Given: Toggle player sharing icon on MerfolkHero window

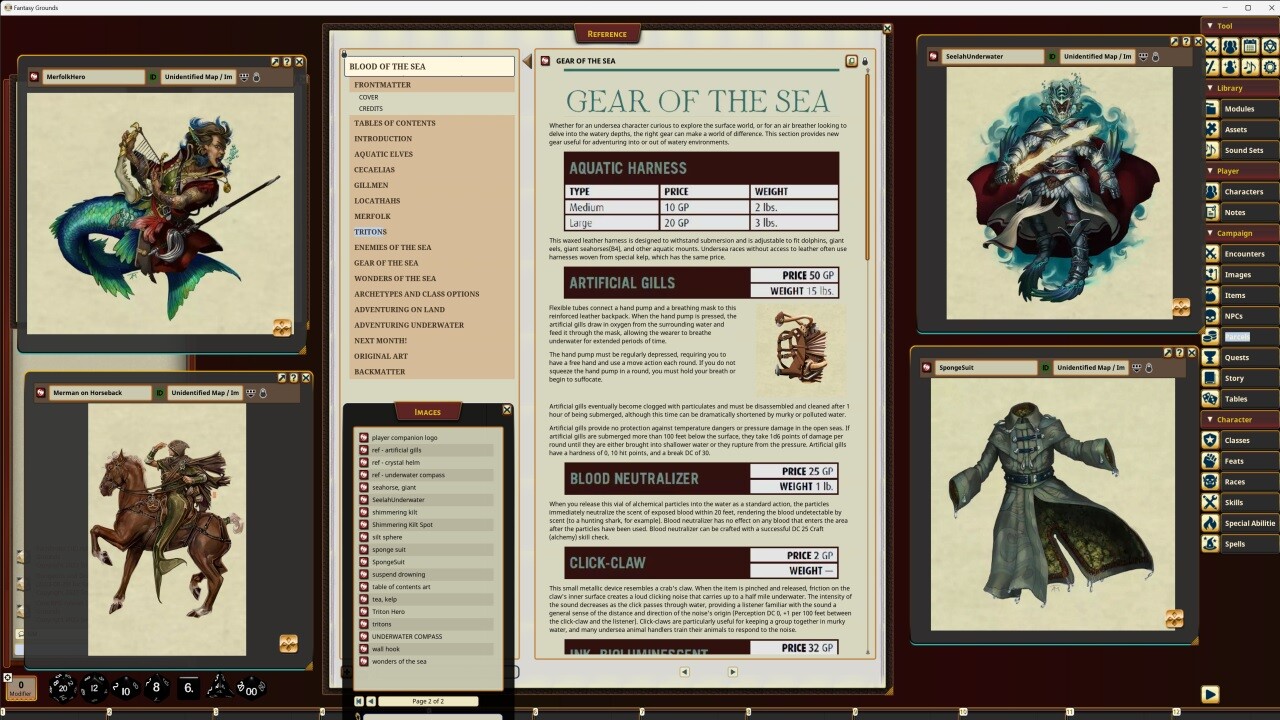Looking at the screenshot, I should click(x=244, y=77).
